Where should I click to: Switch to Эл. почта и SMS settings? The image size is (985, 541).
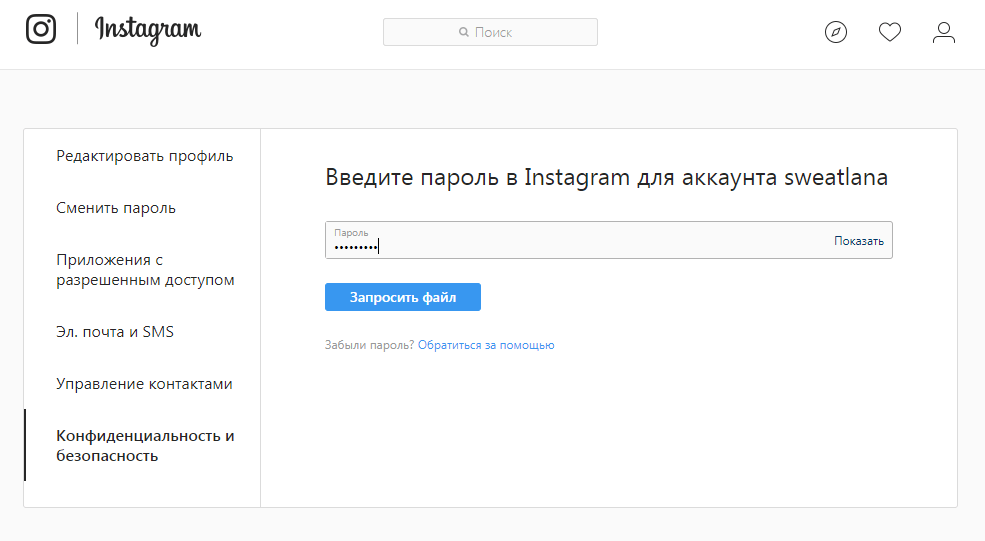click(x=115, y=332)
